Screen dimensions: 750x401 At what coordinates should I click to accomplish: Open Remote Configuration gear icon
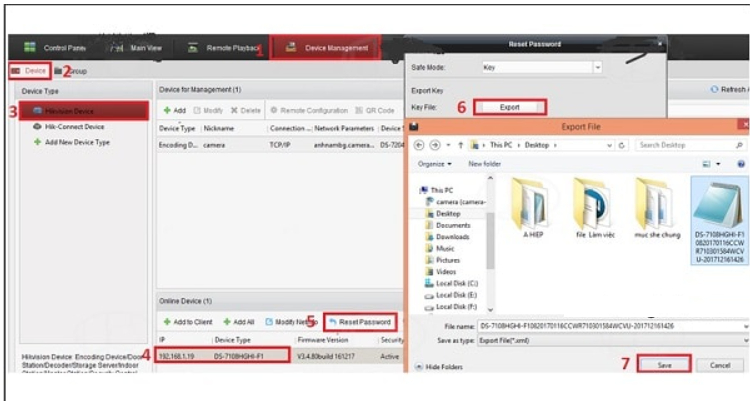click(x=274, y=110)
